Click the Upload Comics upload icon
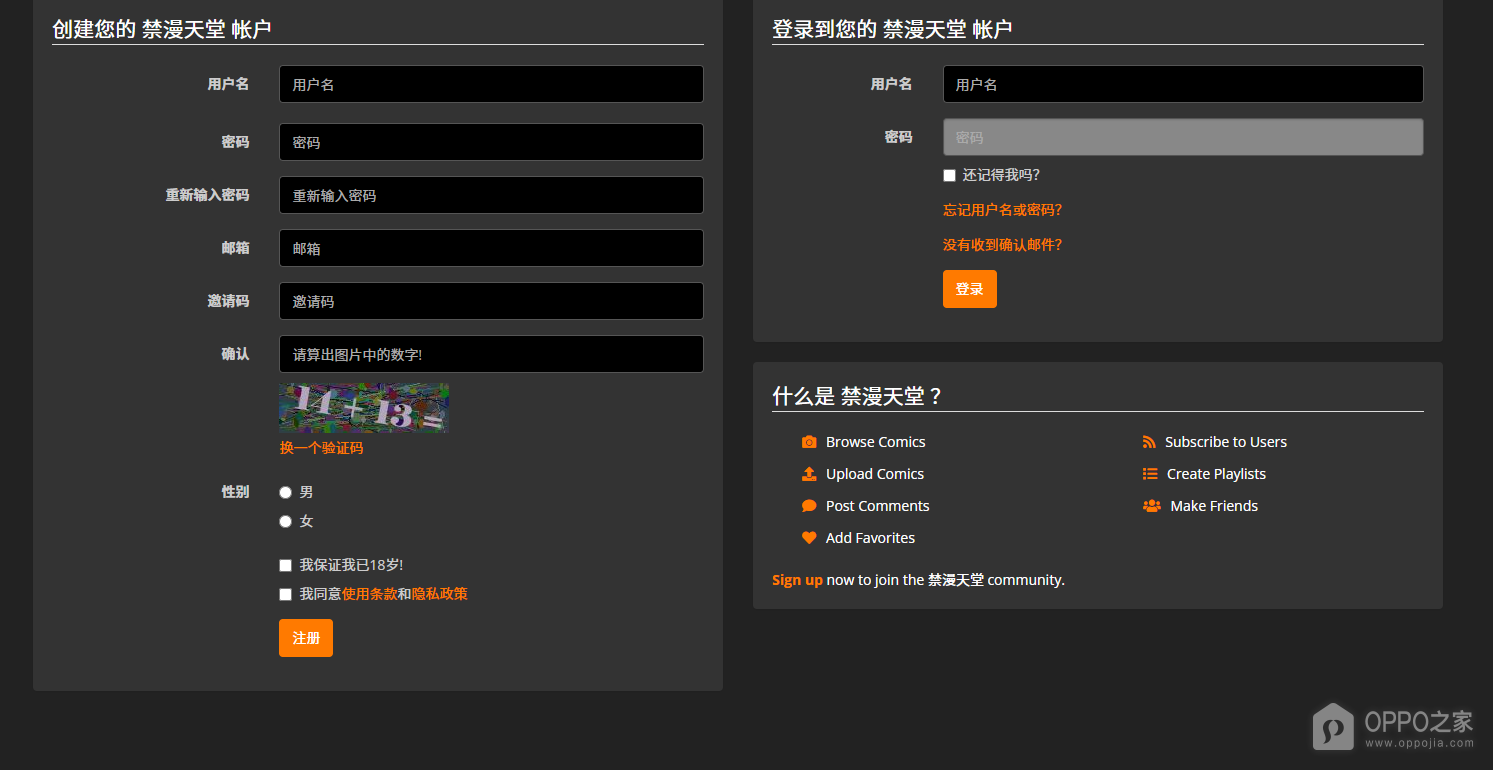The image size is (1493, 770). point(809,474)
